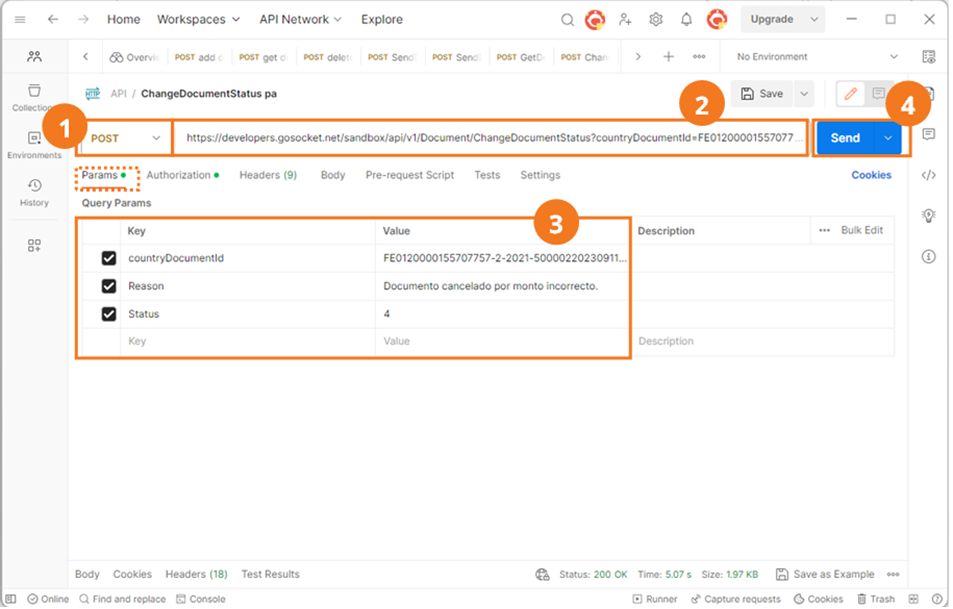The height and width of the screenshot is (609, 953).
Task: Open the request Body tab
Action: click(332, 176)
